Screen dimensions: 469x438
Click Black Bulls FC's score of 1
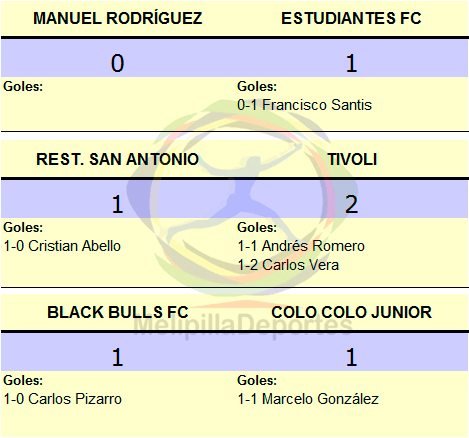[x=117, y=357]
